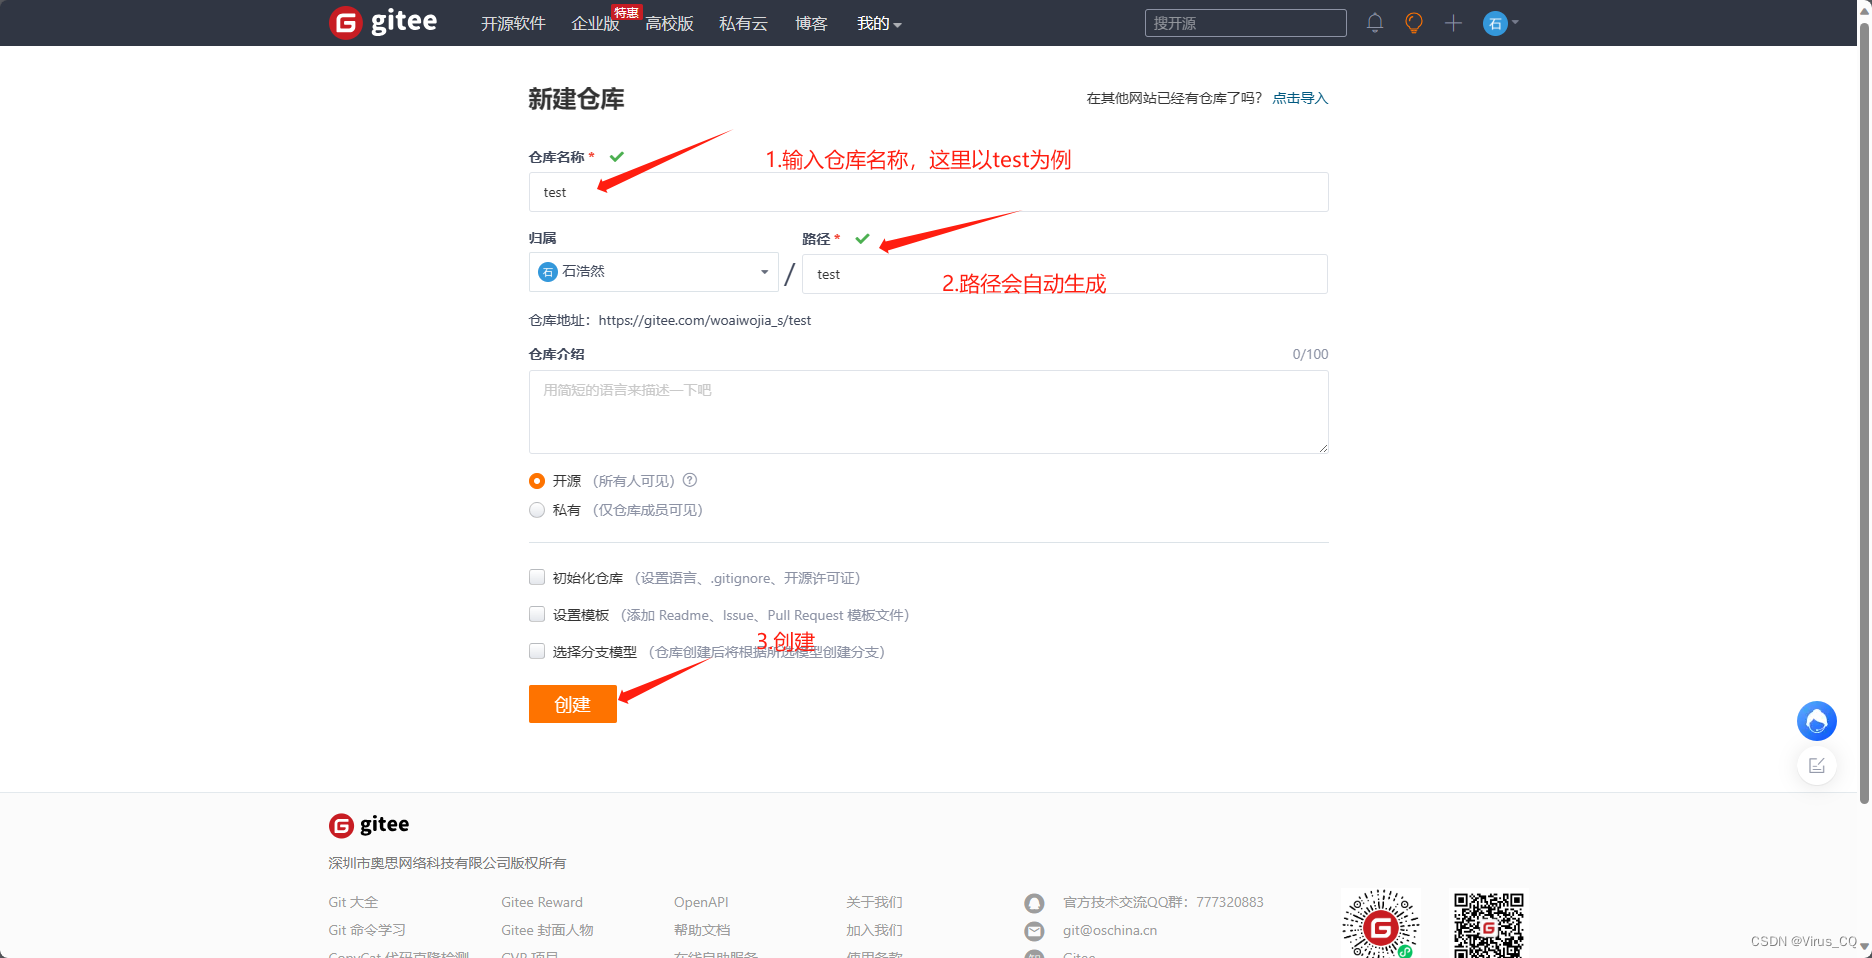The width and height of the screenshot is (1872, 958).
Task: Open the 开源软件 menu item
Action: pos(513,23)
